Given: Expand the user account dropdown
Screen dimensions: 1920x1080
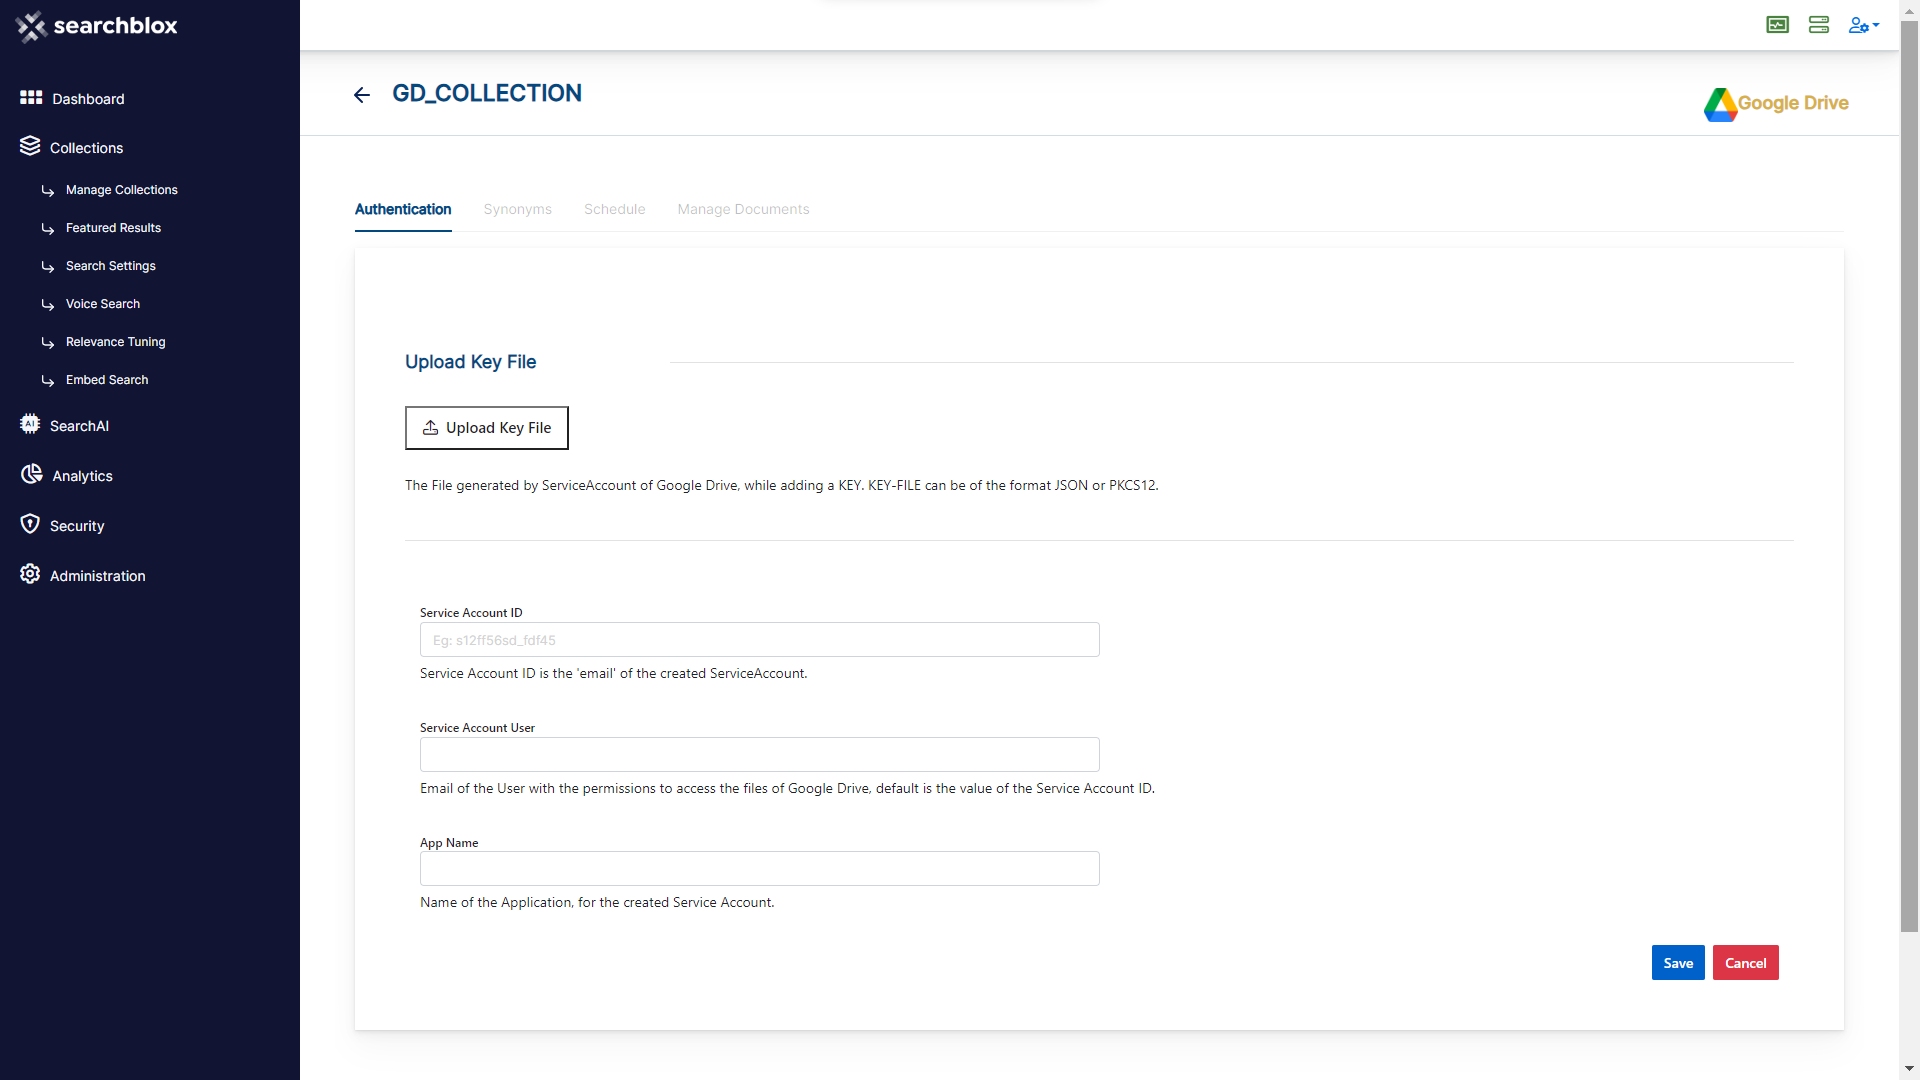Looking at the screenshot, I should pos(1863,25).
